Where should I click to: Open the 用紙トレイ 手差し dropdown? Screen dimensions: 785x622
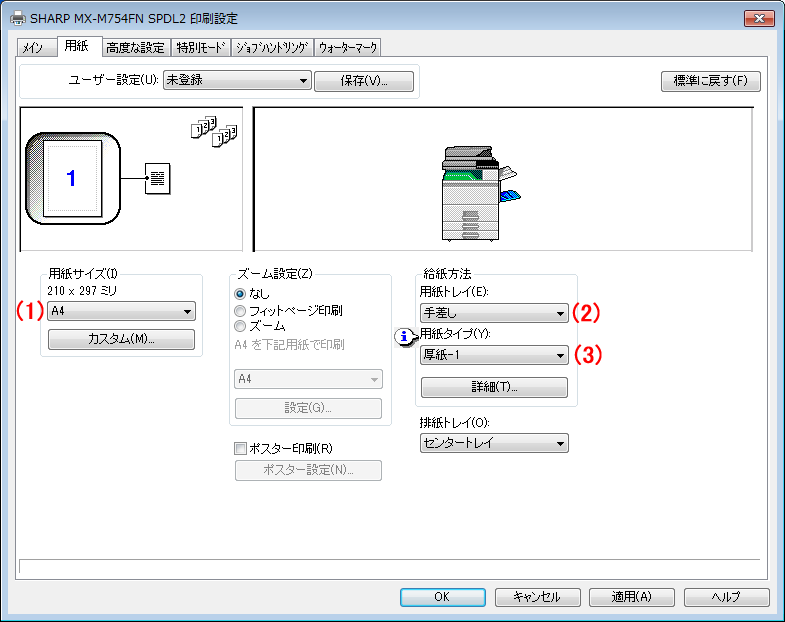(x=494, y=313)
